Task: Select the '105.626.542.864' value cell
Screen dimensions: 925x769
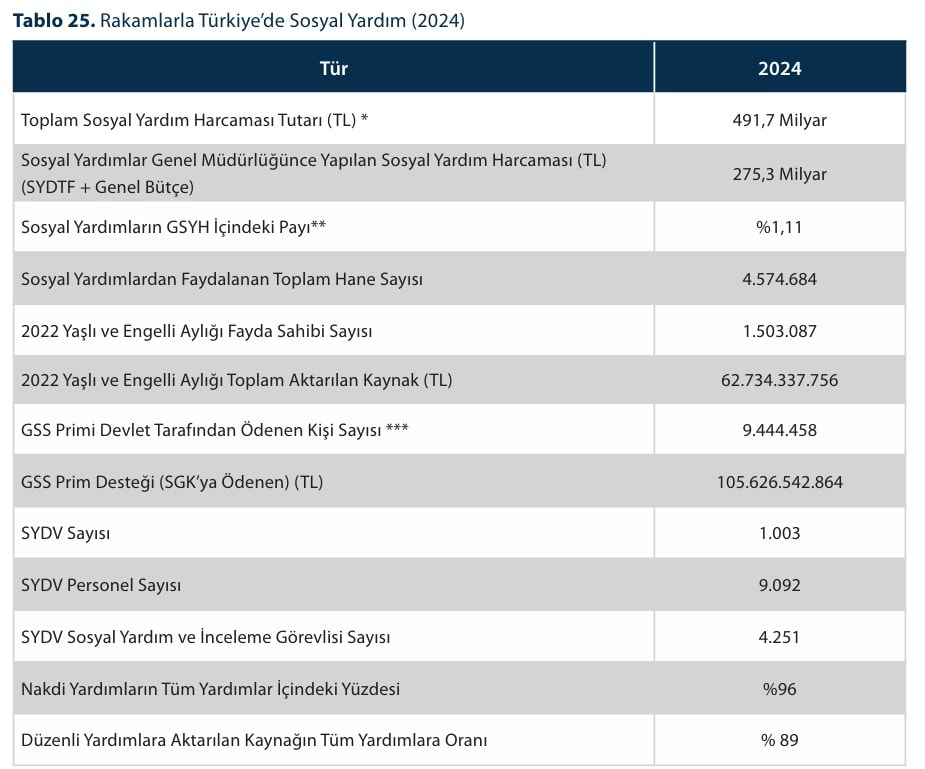Action: pos(779,482)
